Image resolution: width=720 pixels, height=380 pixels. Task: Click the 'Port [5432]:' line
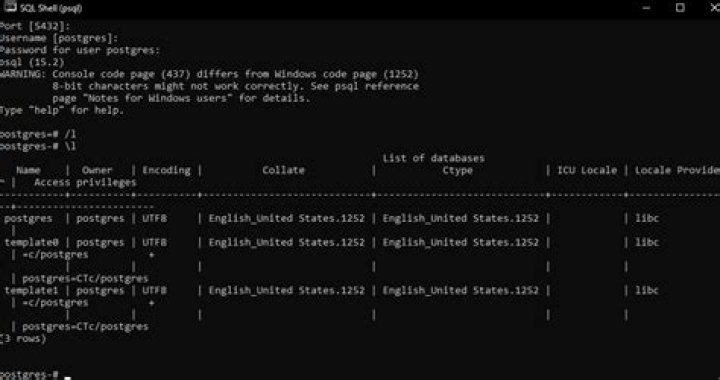point(35,27)
